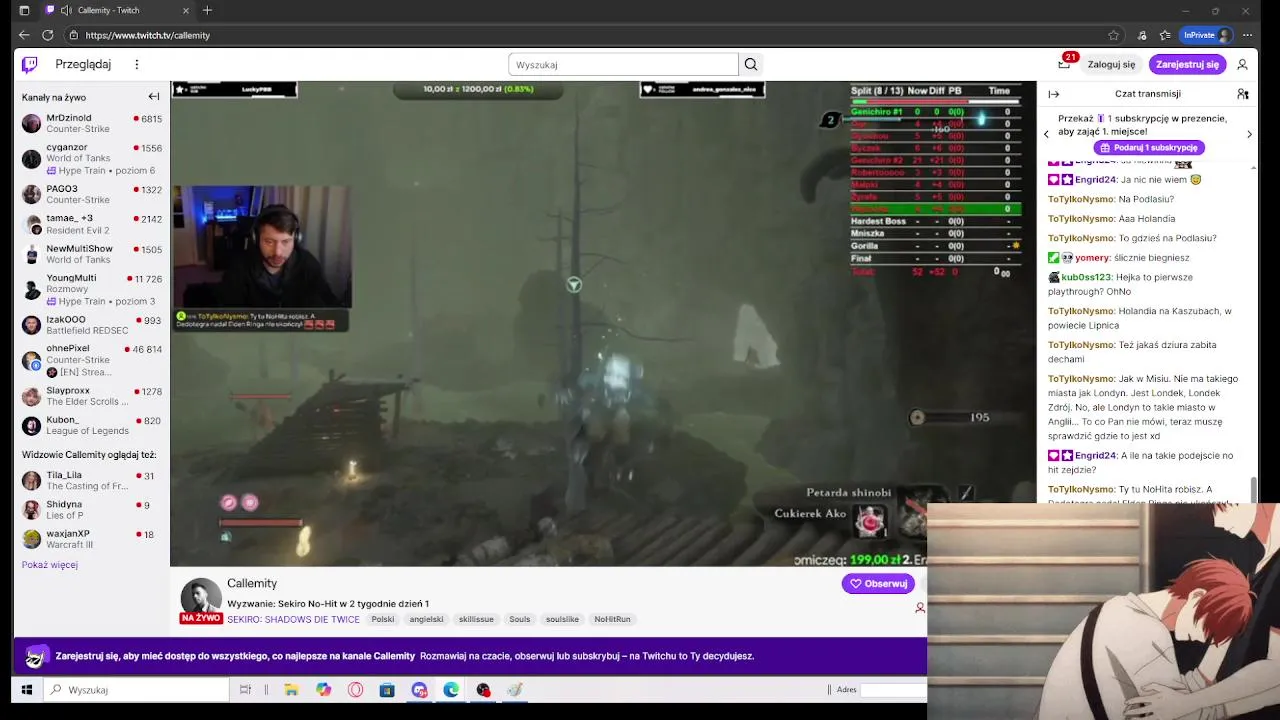Open PAGO3 channel in sidebar

pyautogui.click(x=92, y=194)
